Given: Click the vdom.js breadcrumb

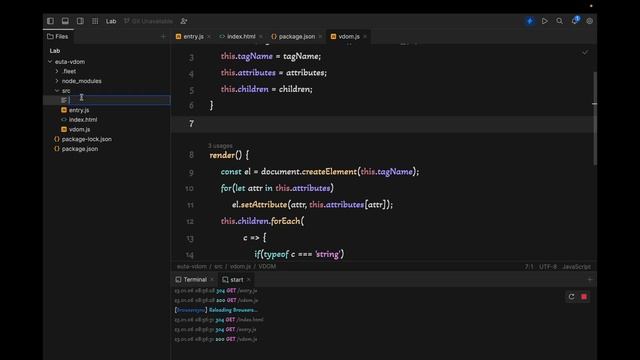Looking at the screenshot, I should [x=240, y=267].
